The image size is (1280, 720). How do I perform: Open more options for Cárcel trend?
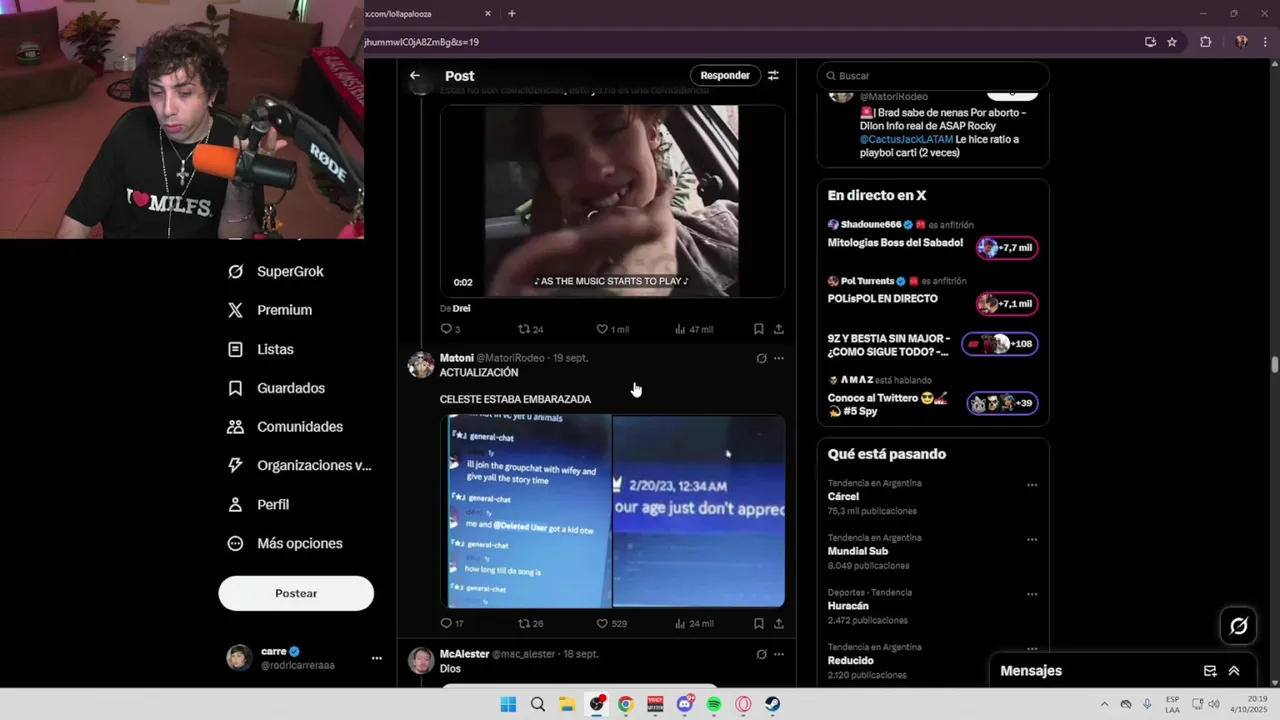(x=1032, y=485)
